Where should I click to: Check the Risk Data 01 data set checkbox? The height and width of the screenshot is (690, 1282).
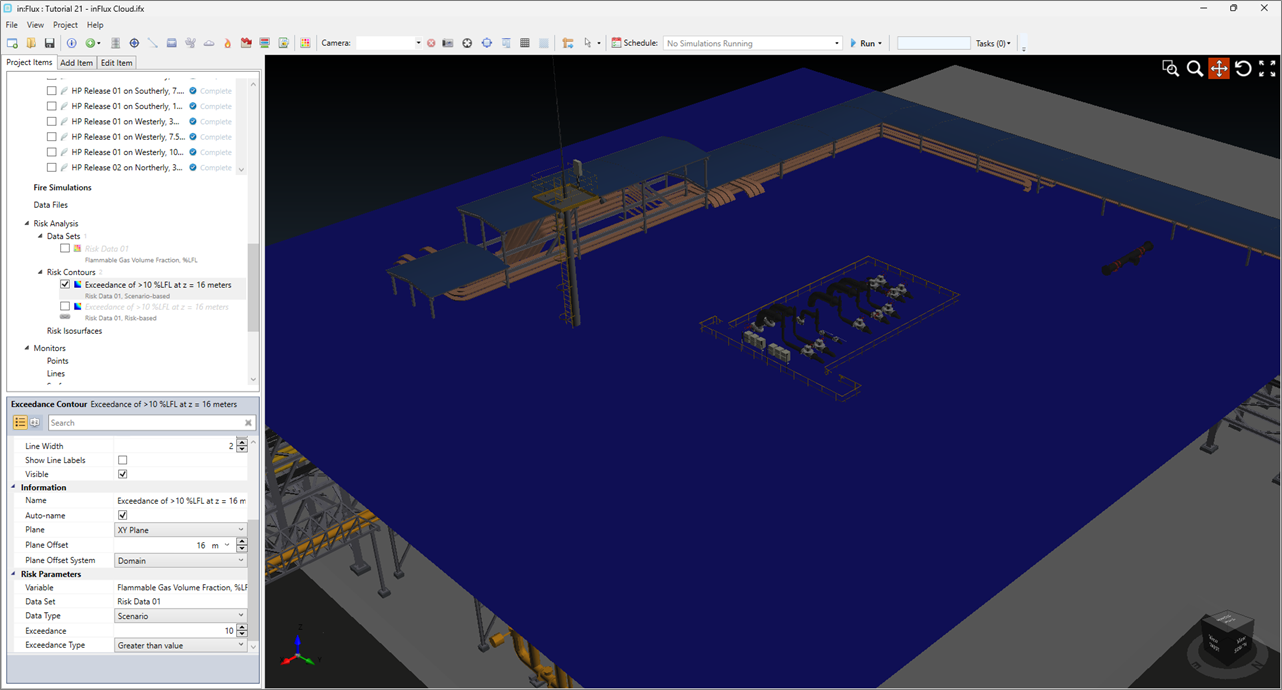pos(65,248)
